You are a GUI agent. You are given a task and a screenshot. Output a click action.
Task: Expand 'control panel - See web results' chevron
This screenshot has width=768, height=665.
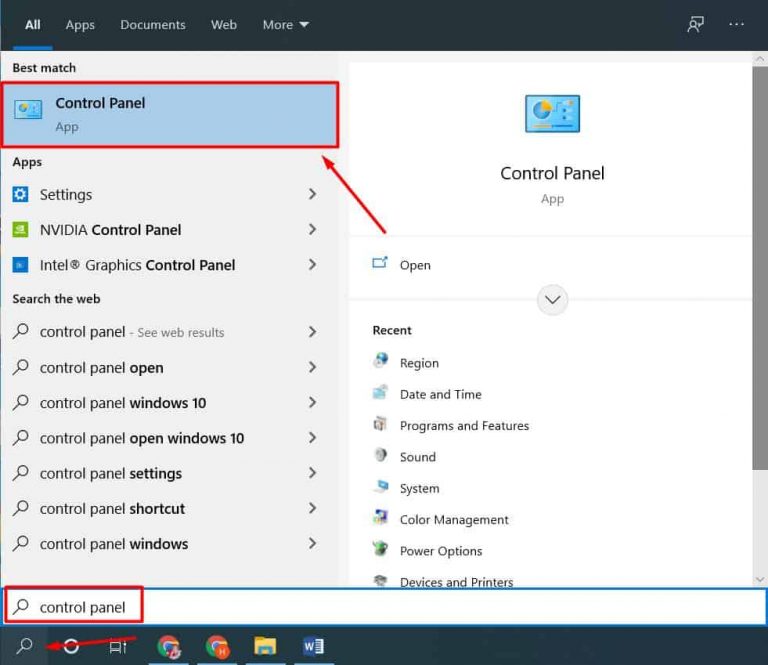[312, 332]
